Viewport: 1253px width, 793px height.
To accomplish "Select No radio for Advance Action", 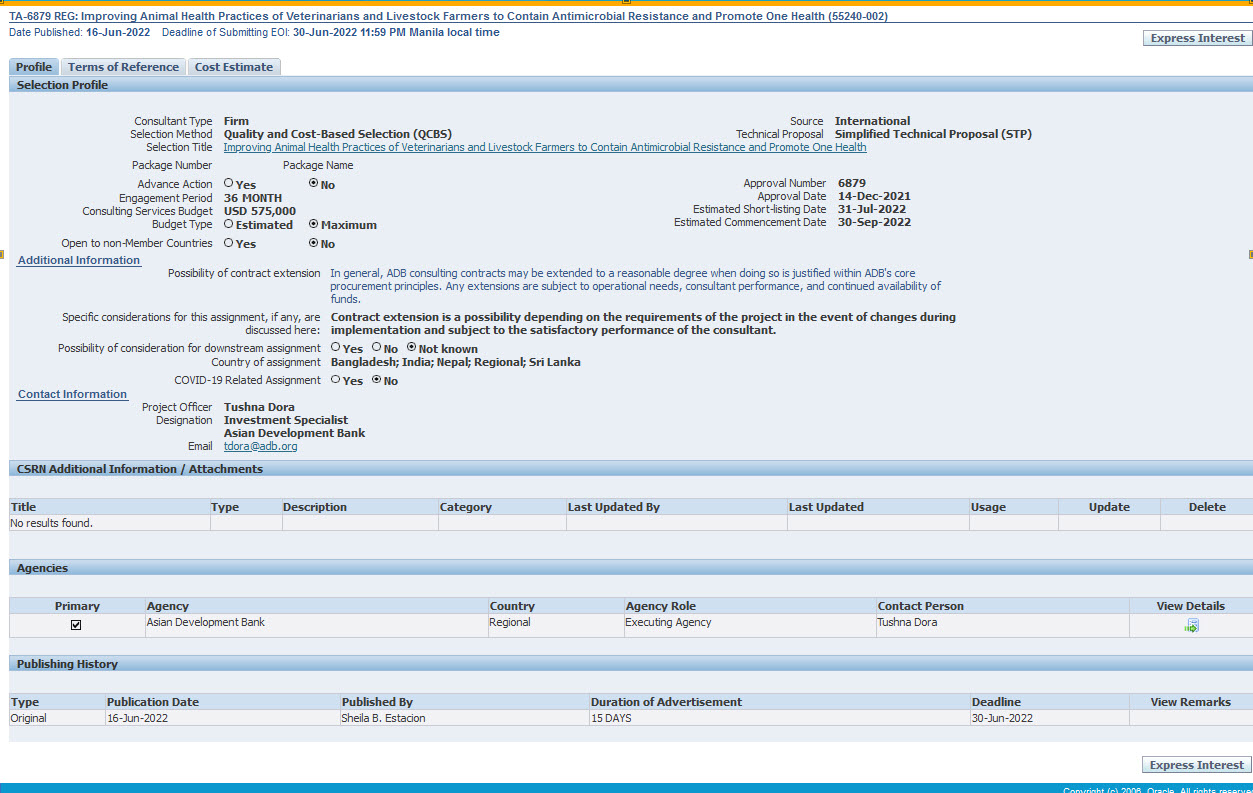I will pyautogui.click(x=314, y=184).
